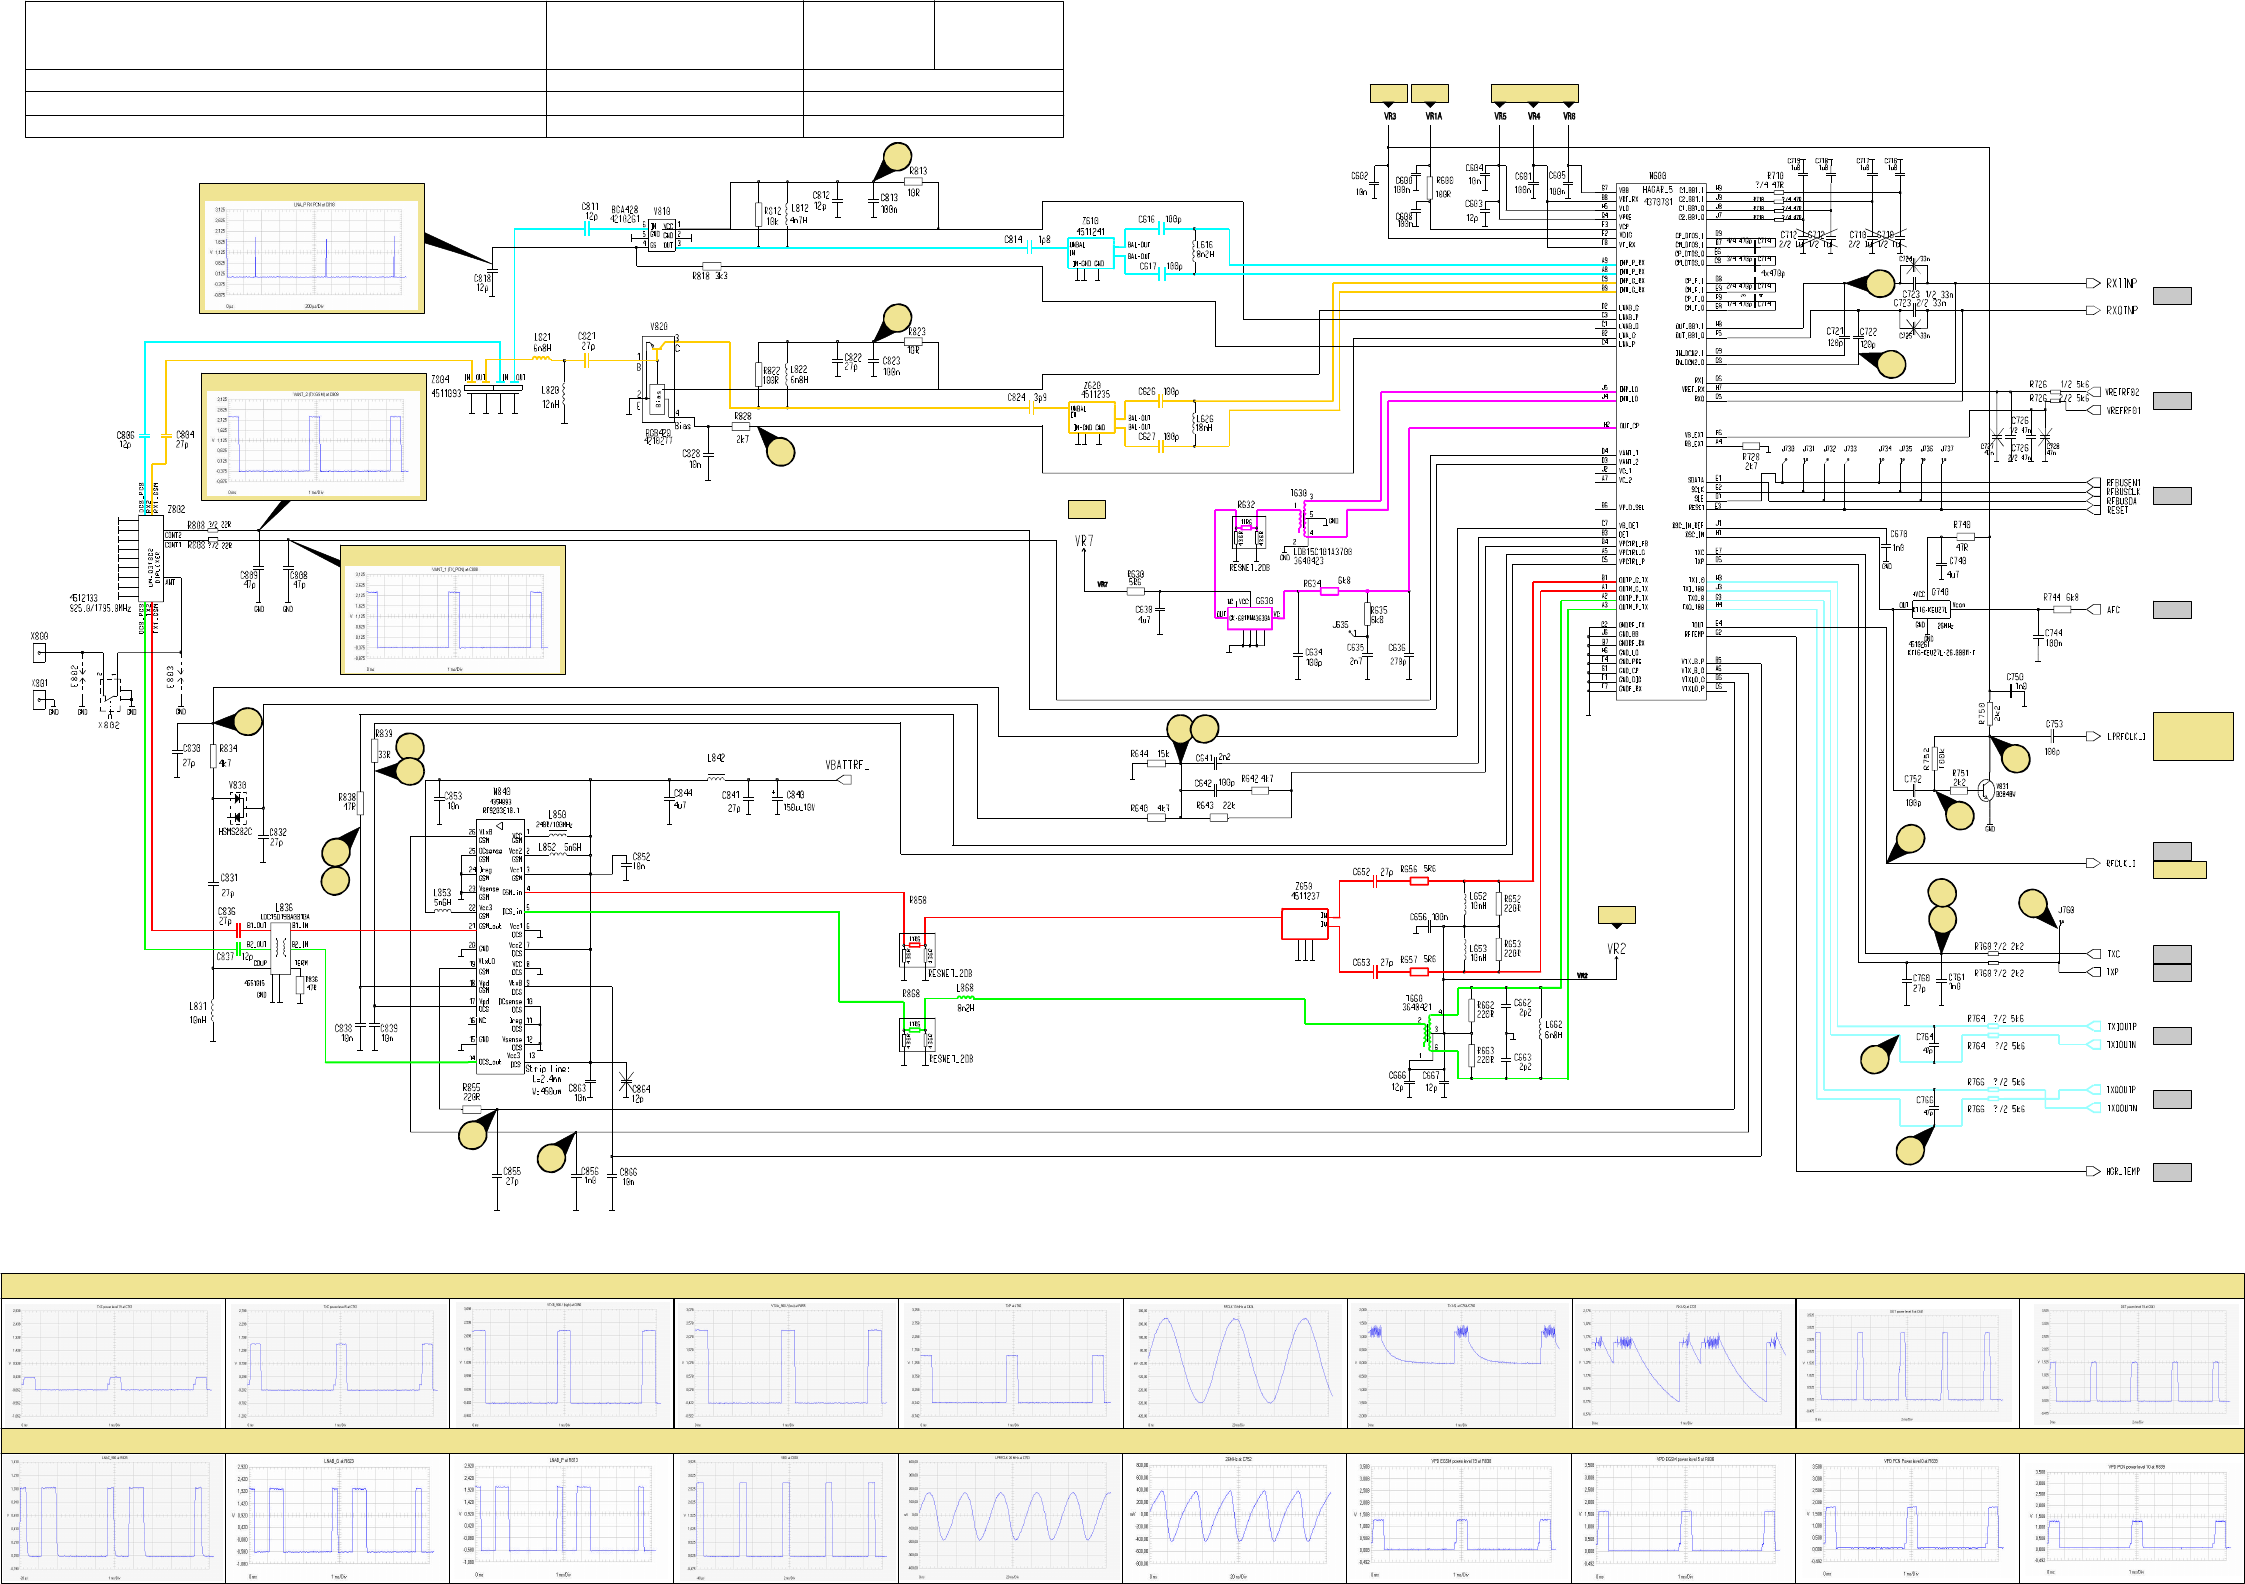Click the probe marker left of C856
Viewport: 2245px width, 1584px height.
click(x=552, y=1158)
